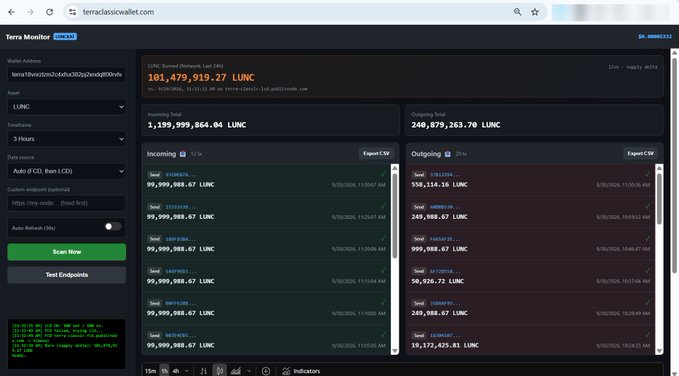
Task: Click Send tag on incoming 11:25:07 AM row
Action: pyautogui.click(x=155, y=207)
